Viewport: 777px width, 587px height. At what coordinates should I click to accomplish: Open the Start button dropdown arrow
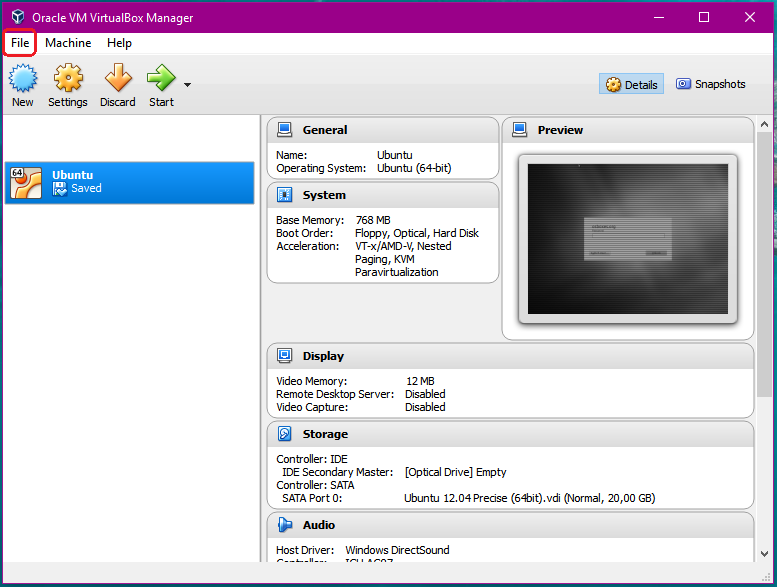(x=187, y=85)
